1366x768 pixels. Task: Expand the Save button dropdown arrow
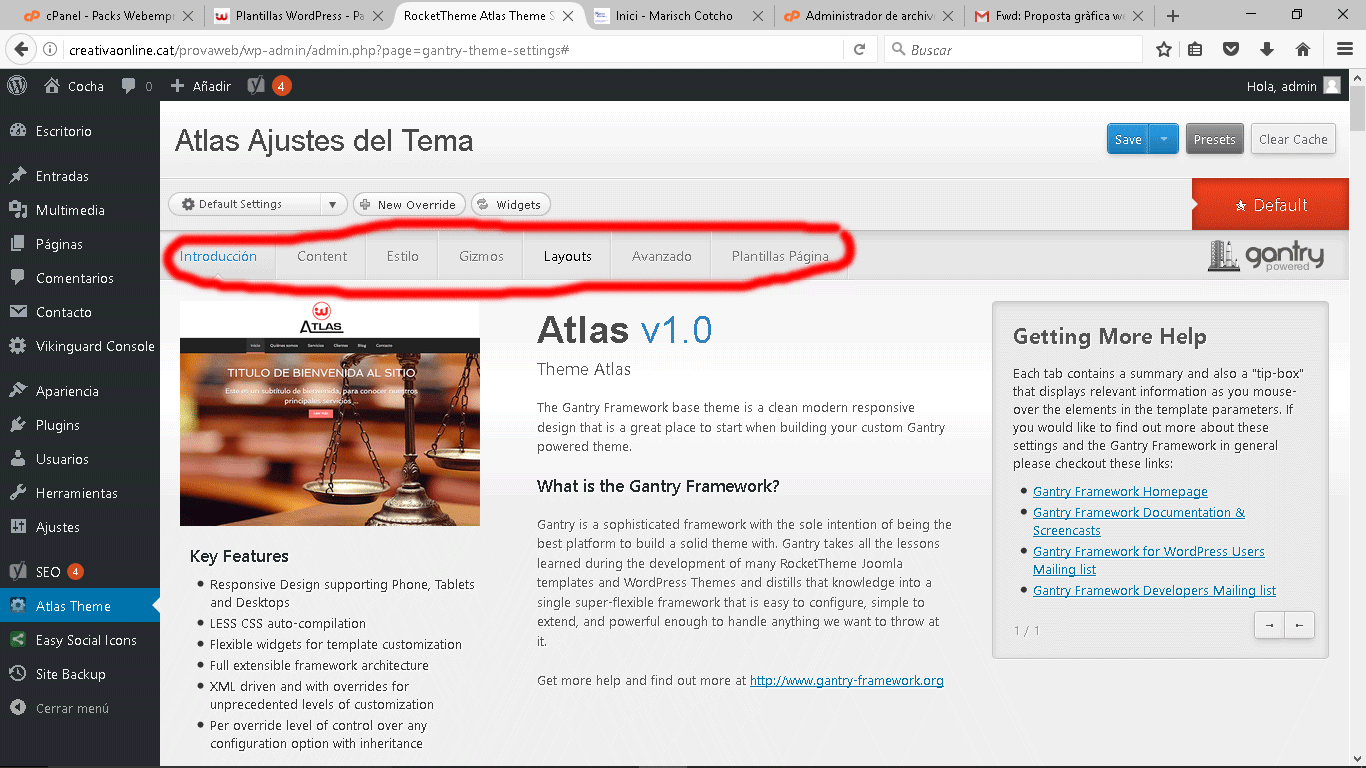(x=1164, y=139)
